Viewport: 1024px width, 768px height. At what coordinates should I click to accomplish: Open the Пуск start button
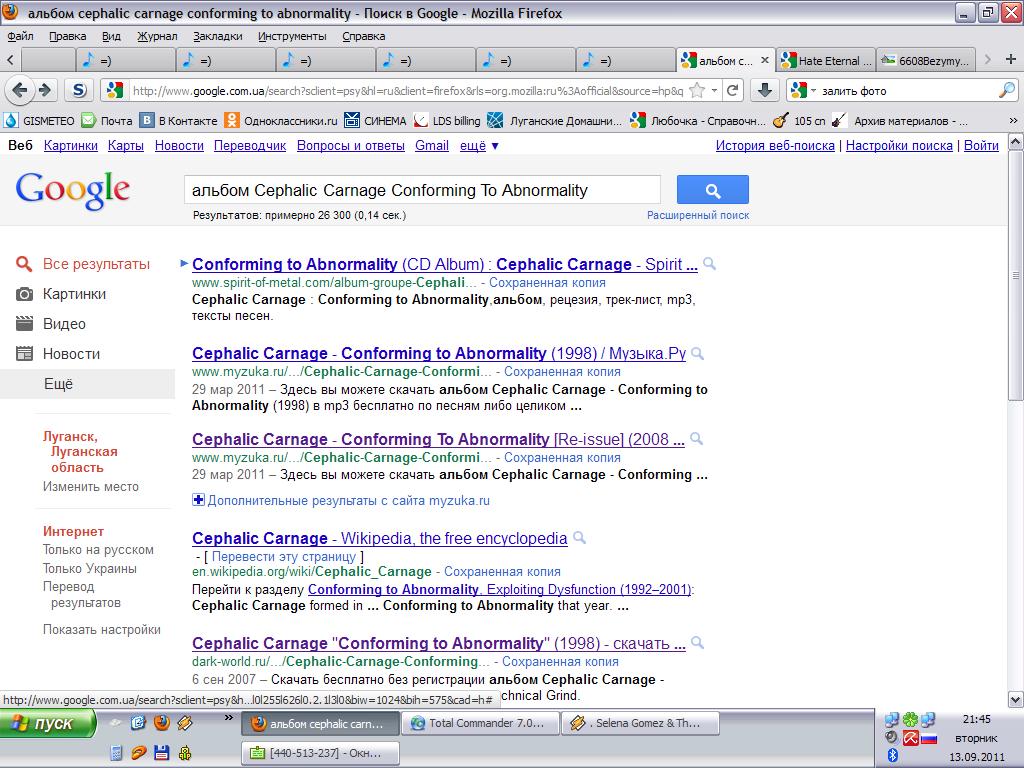[x=47, y=723]
